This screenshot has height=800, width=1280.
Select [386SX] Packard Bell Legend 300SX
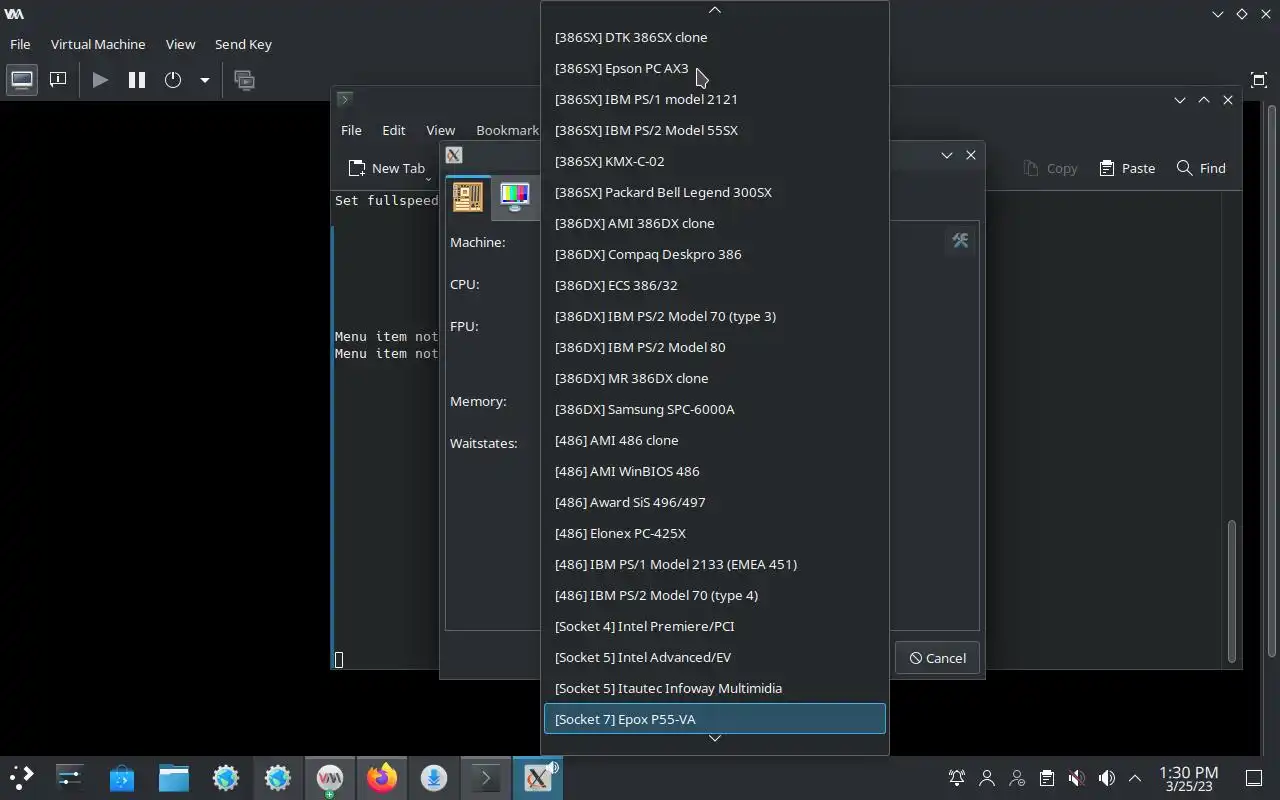(715, 192)
